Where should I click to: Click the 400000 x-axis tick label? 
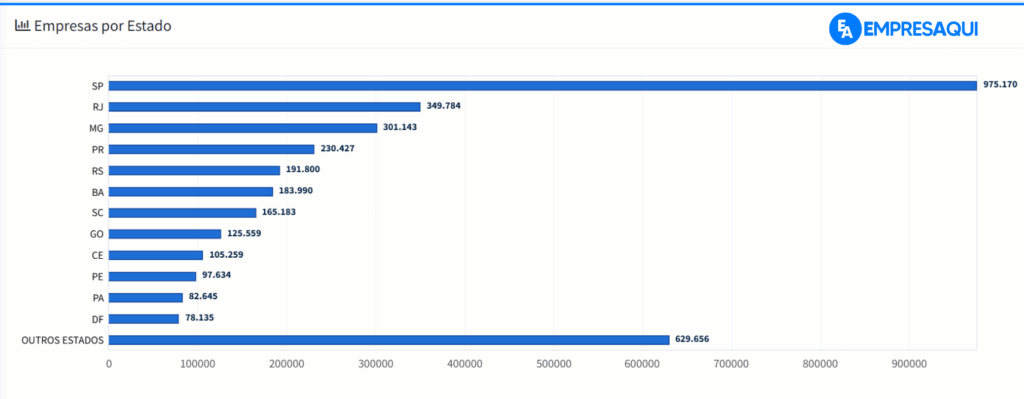point(464,364)
